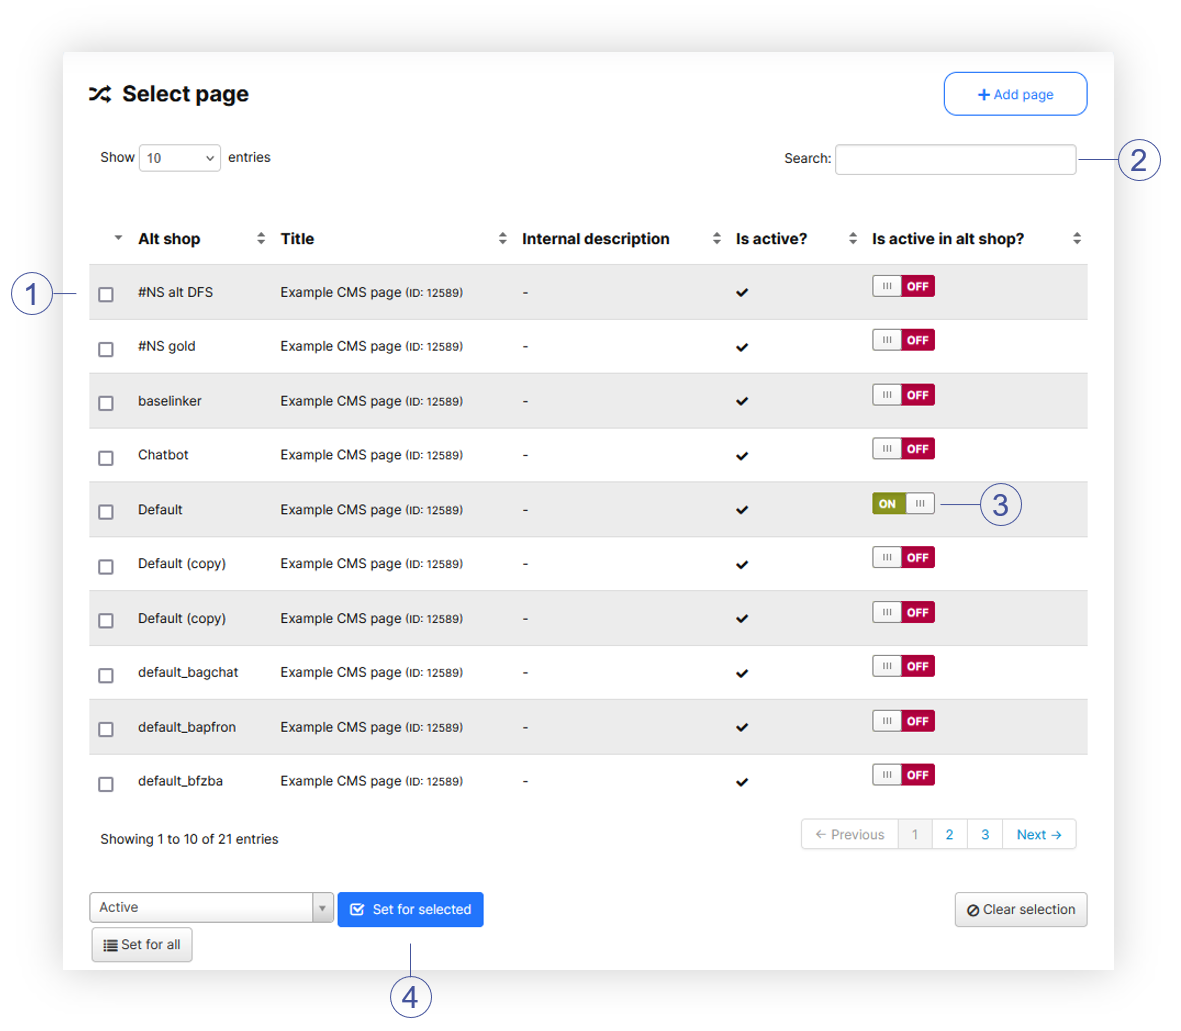
Task: Click the Add page button
Action: tap(1015, 94)
